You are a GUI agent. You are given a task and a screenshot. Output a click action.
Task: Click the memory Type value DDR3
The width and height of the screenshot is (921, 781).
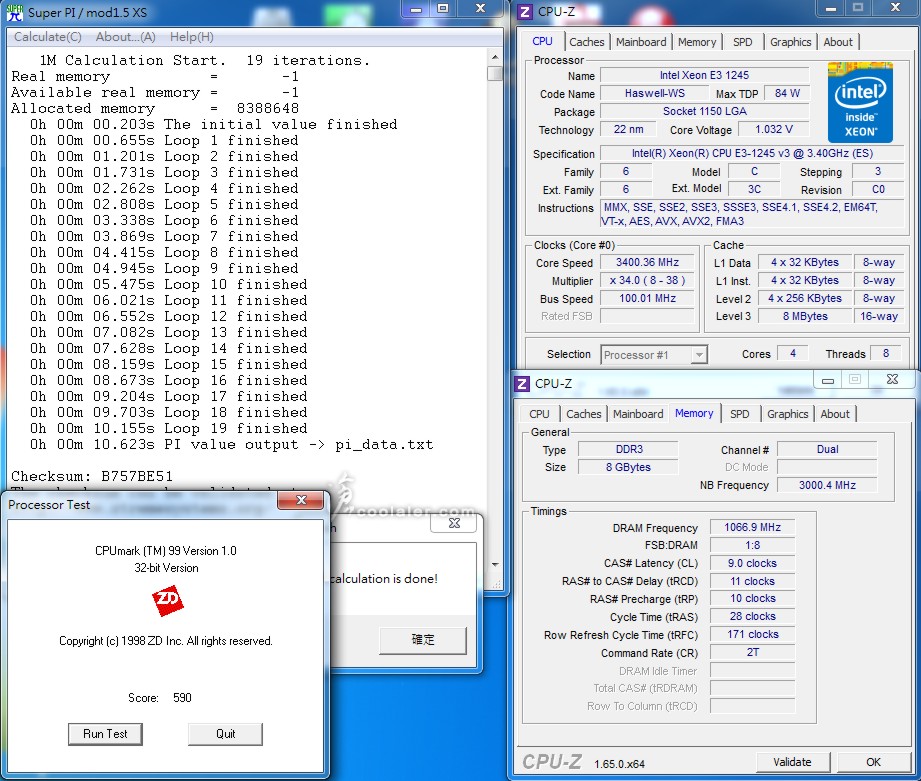click(628, 449)
